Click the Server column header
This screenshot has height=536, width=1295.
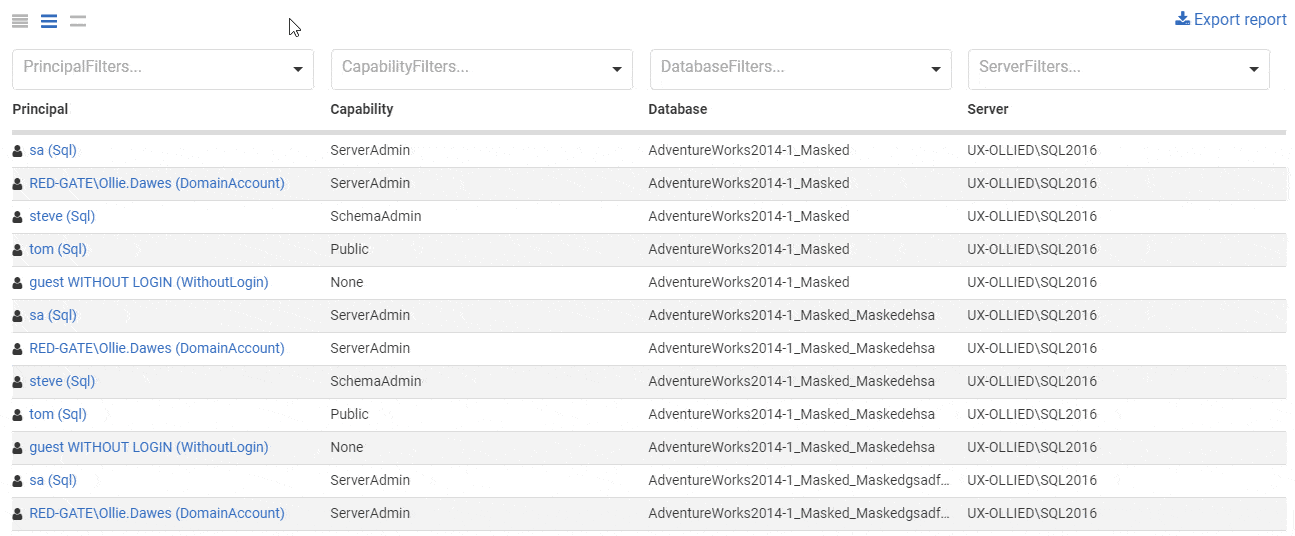pyautogui.click(x=988, y=109)
